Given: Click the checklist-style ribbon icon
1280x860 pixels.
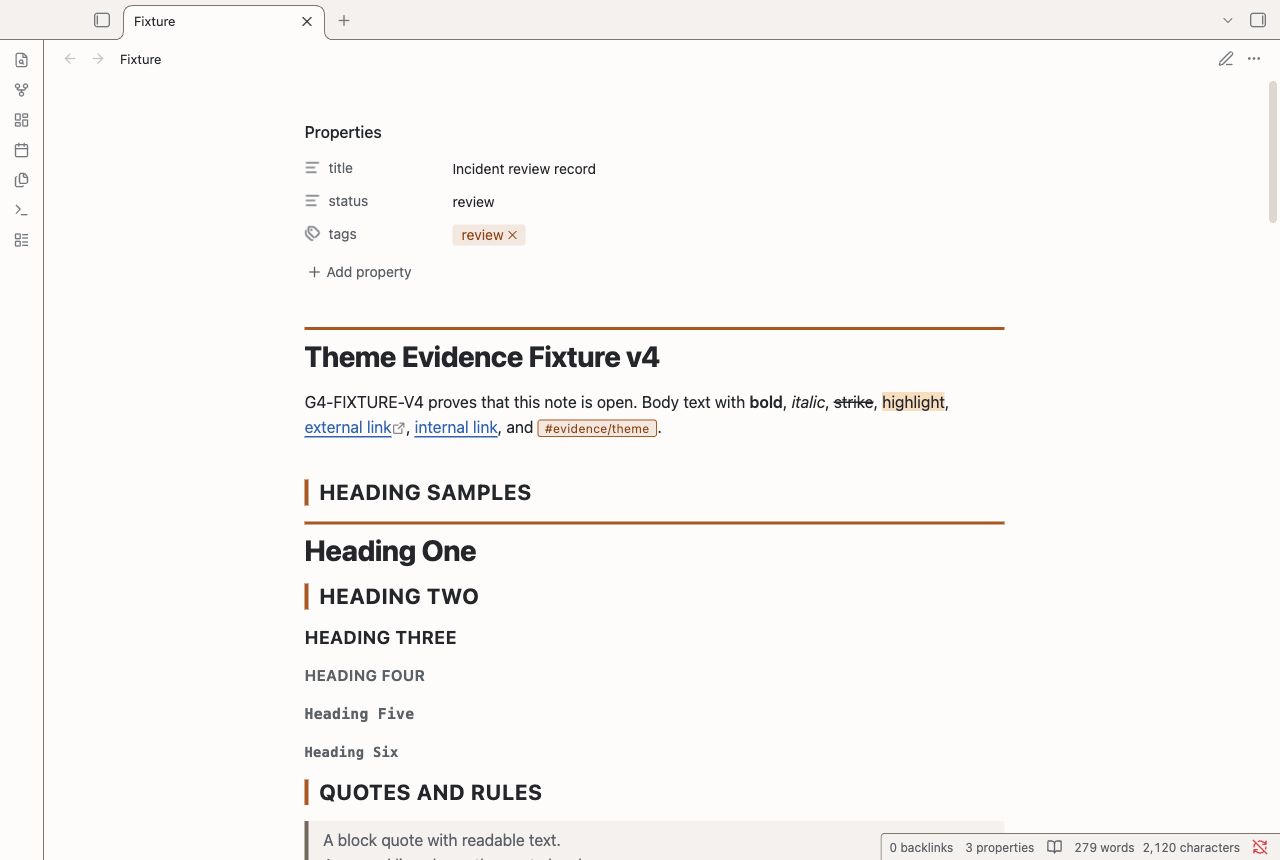Looking at the screenshot, I should click(x=21, y=240).
